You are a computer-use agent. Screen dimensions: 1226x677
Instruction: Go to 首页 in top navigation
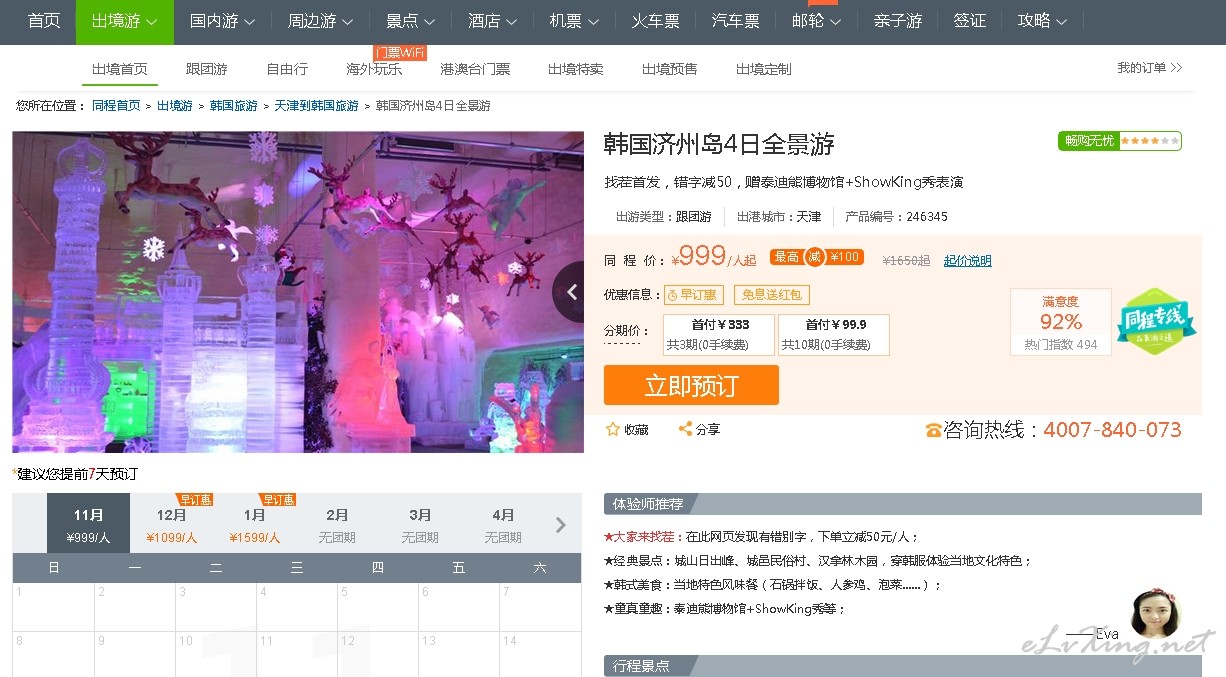[x=44, y=21]
